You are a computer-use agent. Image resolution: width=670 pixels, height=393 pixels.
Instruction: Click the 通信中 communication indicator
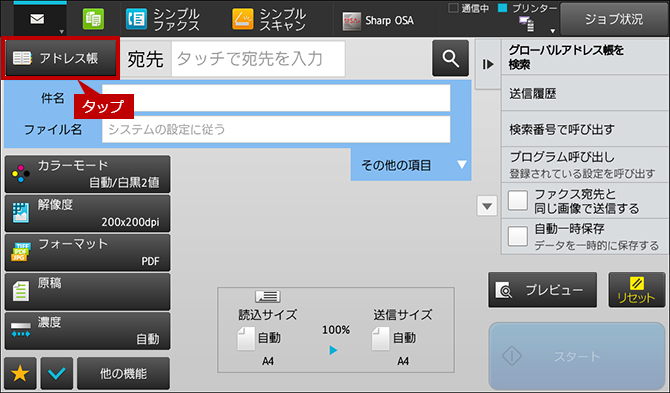[x=468, y=8]
